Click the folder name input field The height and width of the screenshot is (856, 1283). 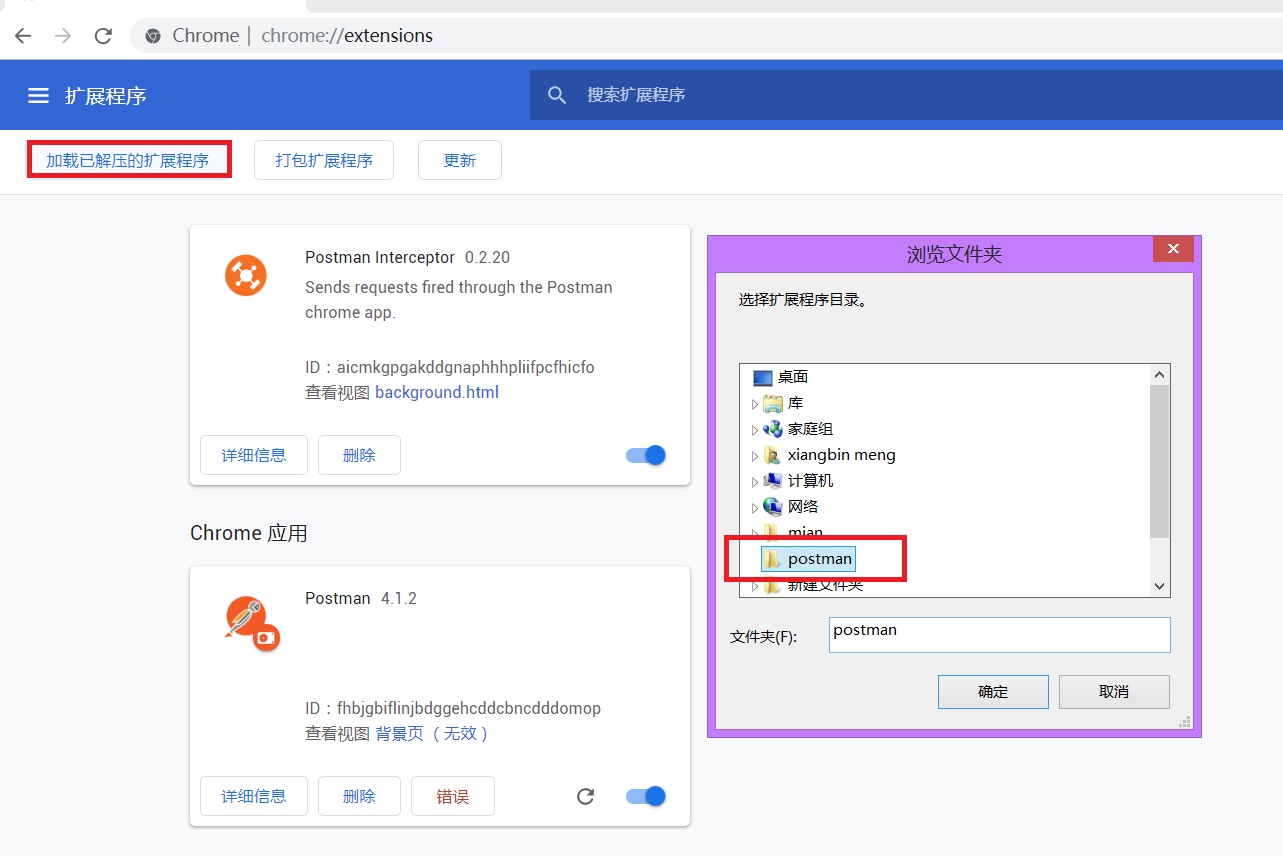[x=999, y=635]
